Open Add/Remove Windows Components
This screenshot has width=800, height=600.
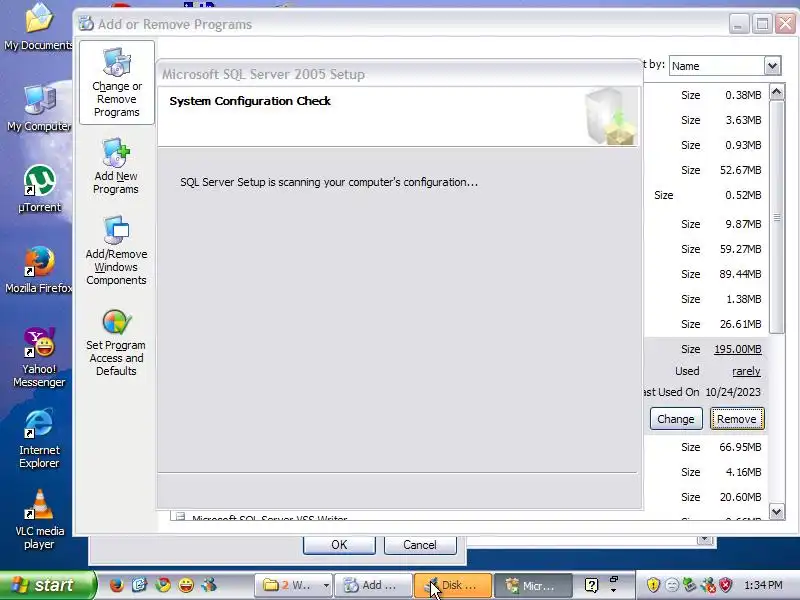[x=116, y=251]
